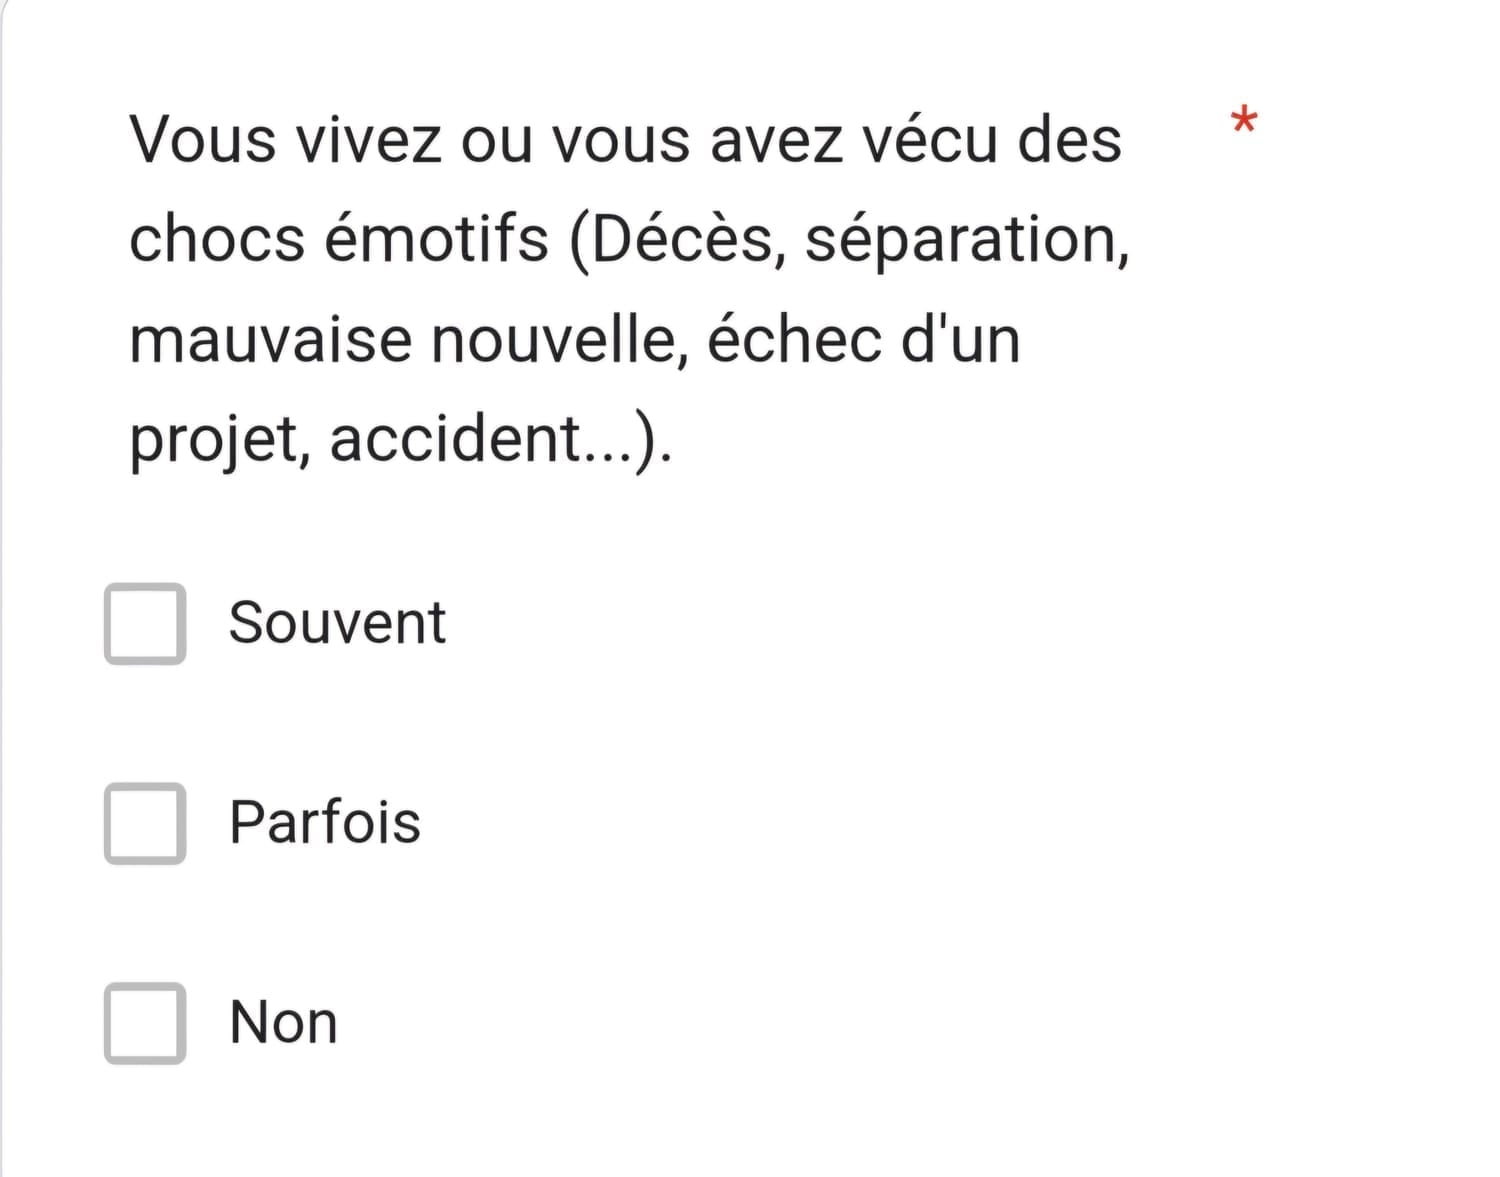
Task: Click the word 'vivez' in question
Action: pyautogui.click(x=368, y=139)
